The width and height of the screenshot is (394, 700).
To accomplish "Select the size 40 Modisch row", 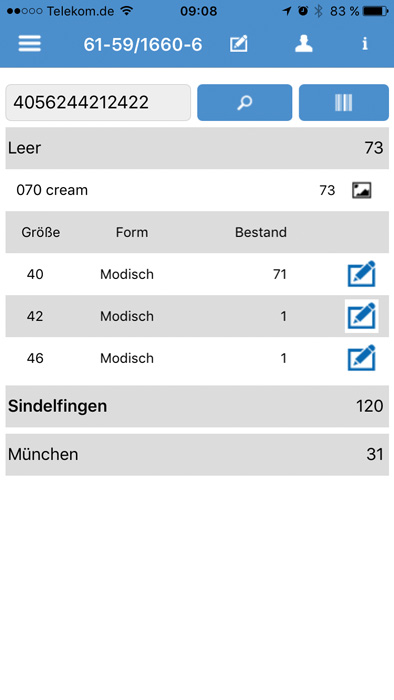I will [x=197, y=274].
